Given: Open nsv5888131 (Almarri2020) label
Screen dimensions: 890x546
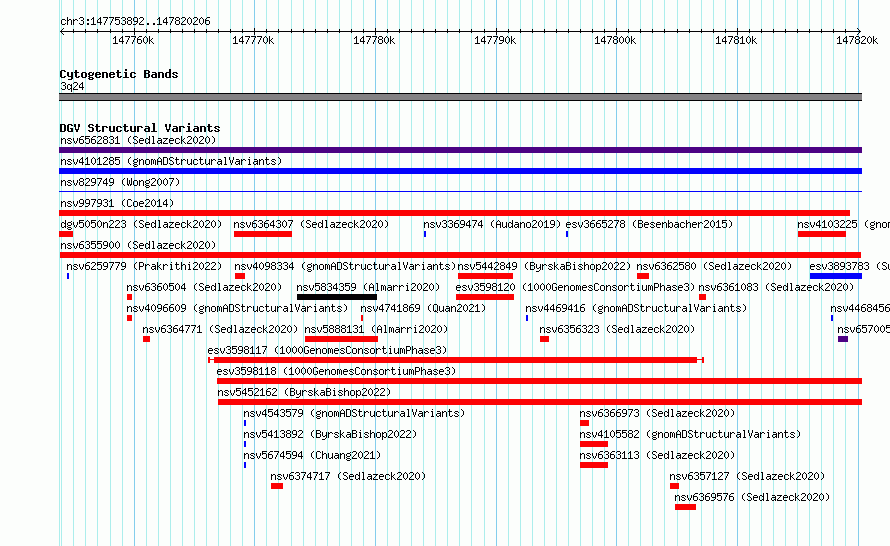Looking at the screenshot, I should (x=376, y=329).
